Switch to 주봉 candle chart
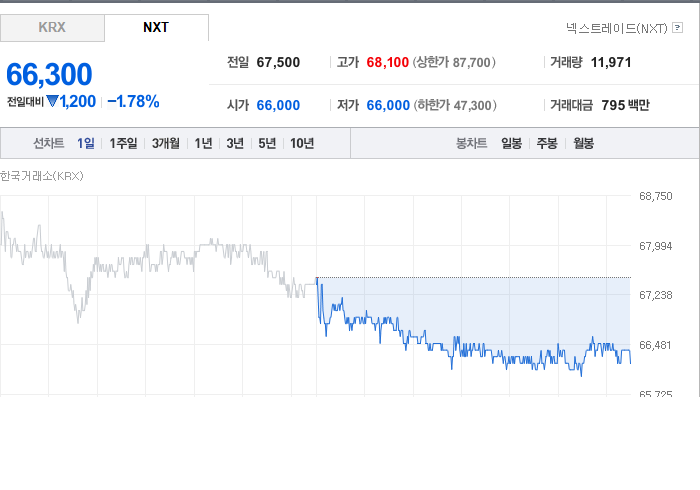 547,143
